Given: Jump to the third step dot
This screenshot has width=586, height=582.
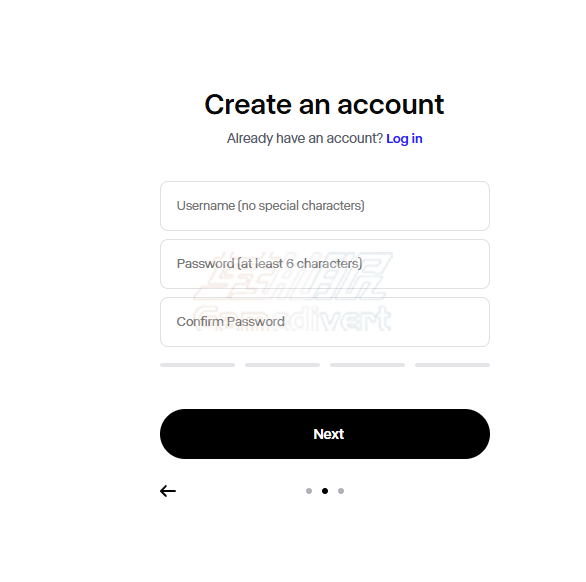Looking at the screenshot, I should pyautogui.click(x=341, y=491).
